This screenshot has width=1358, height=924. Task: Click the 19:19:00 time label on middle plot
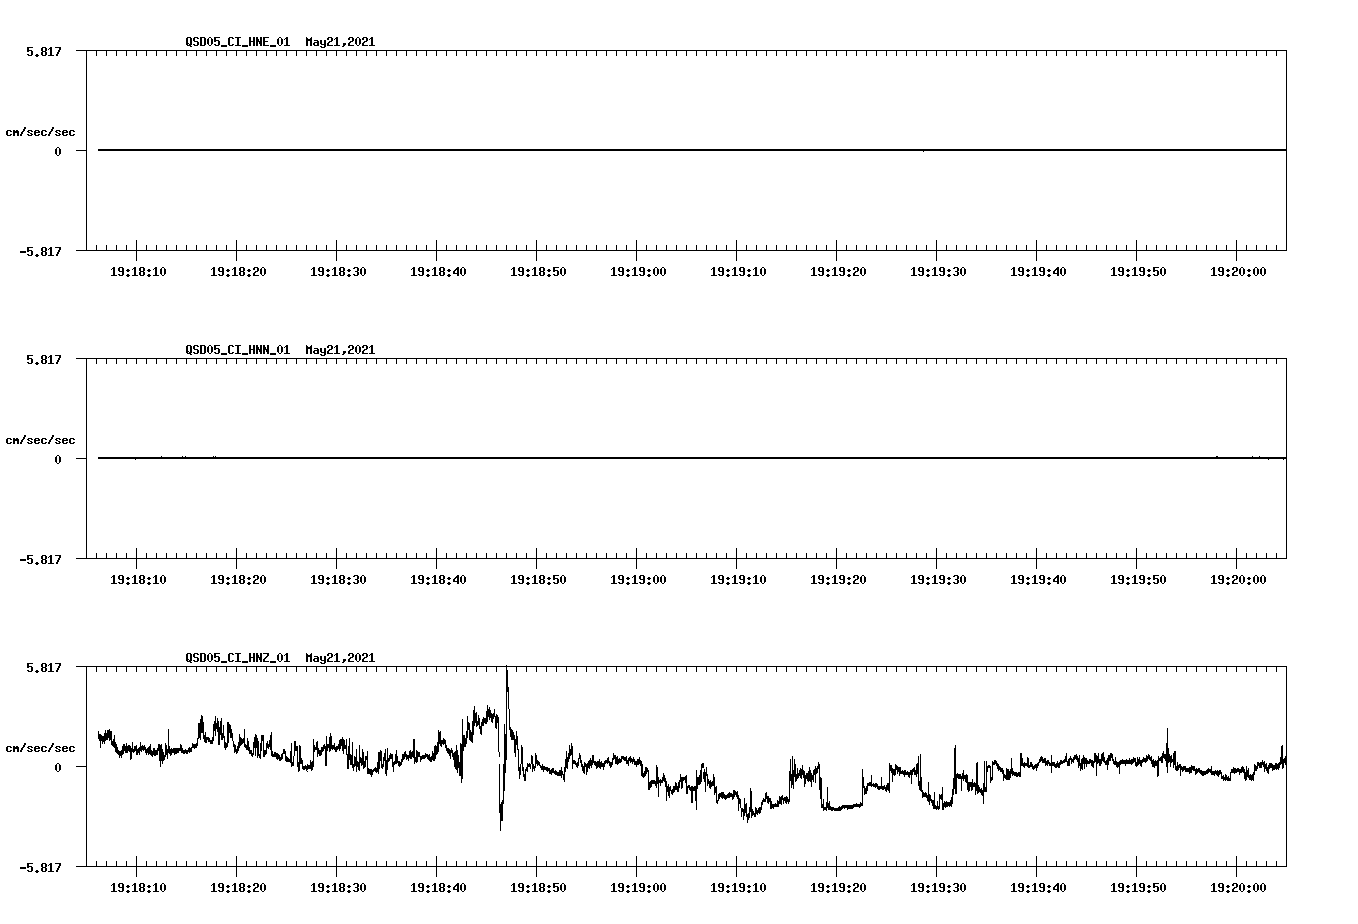click(638, 577)
